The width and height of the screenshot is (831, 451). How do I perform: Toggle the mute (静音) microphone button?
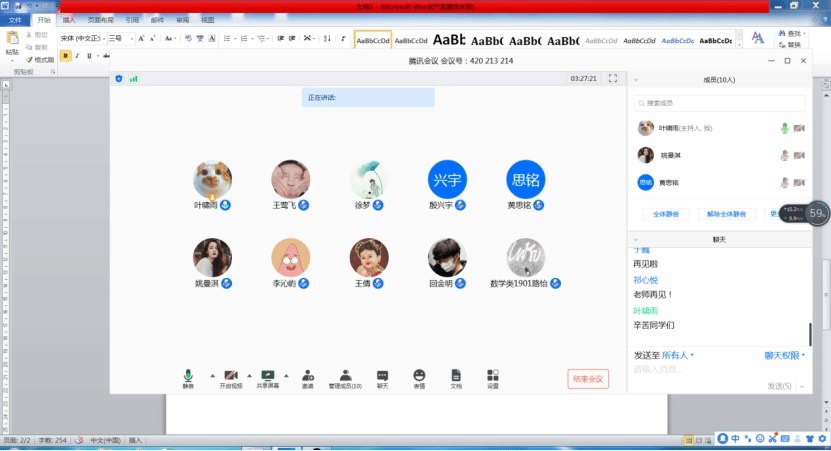click(x=188, y=375)
